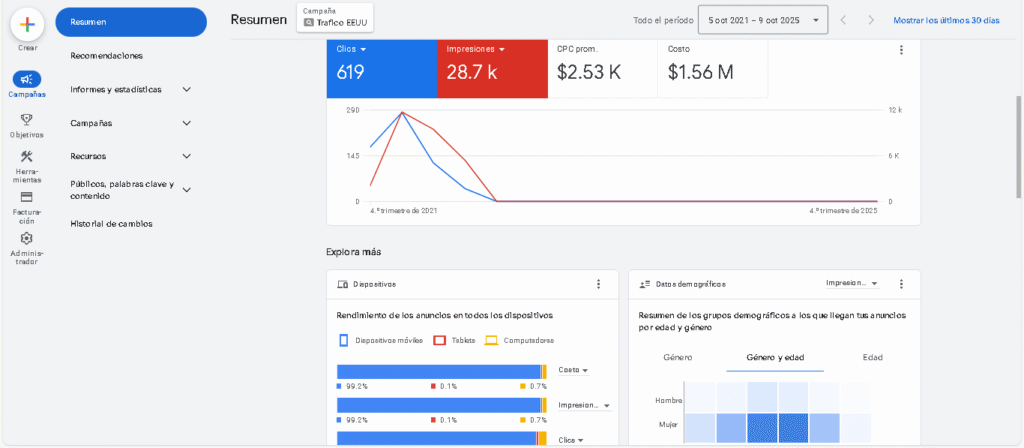This screenshot has width=1024, height=448.
Task: Open Administrador gear icon
Action: tap(27, 238)
